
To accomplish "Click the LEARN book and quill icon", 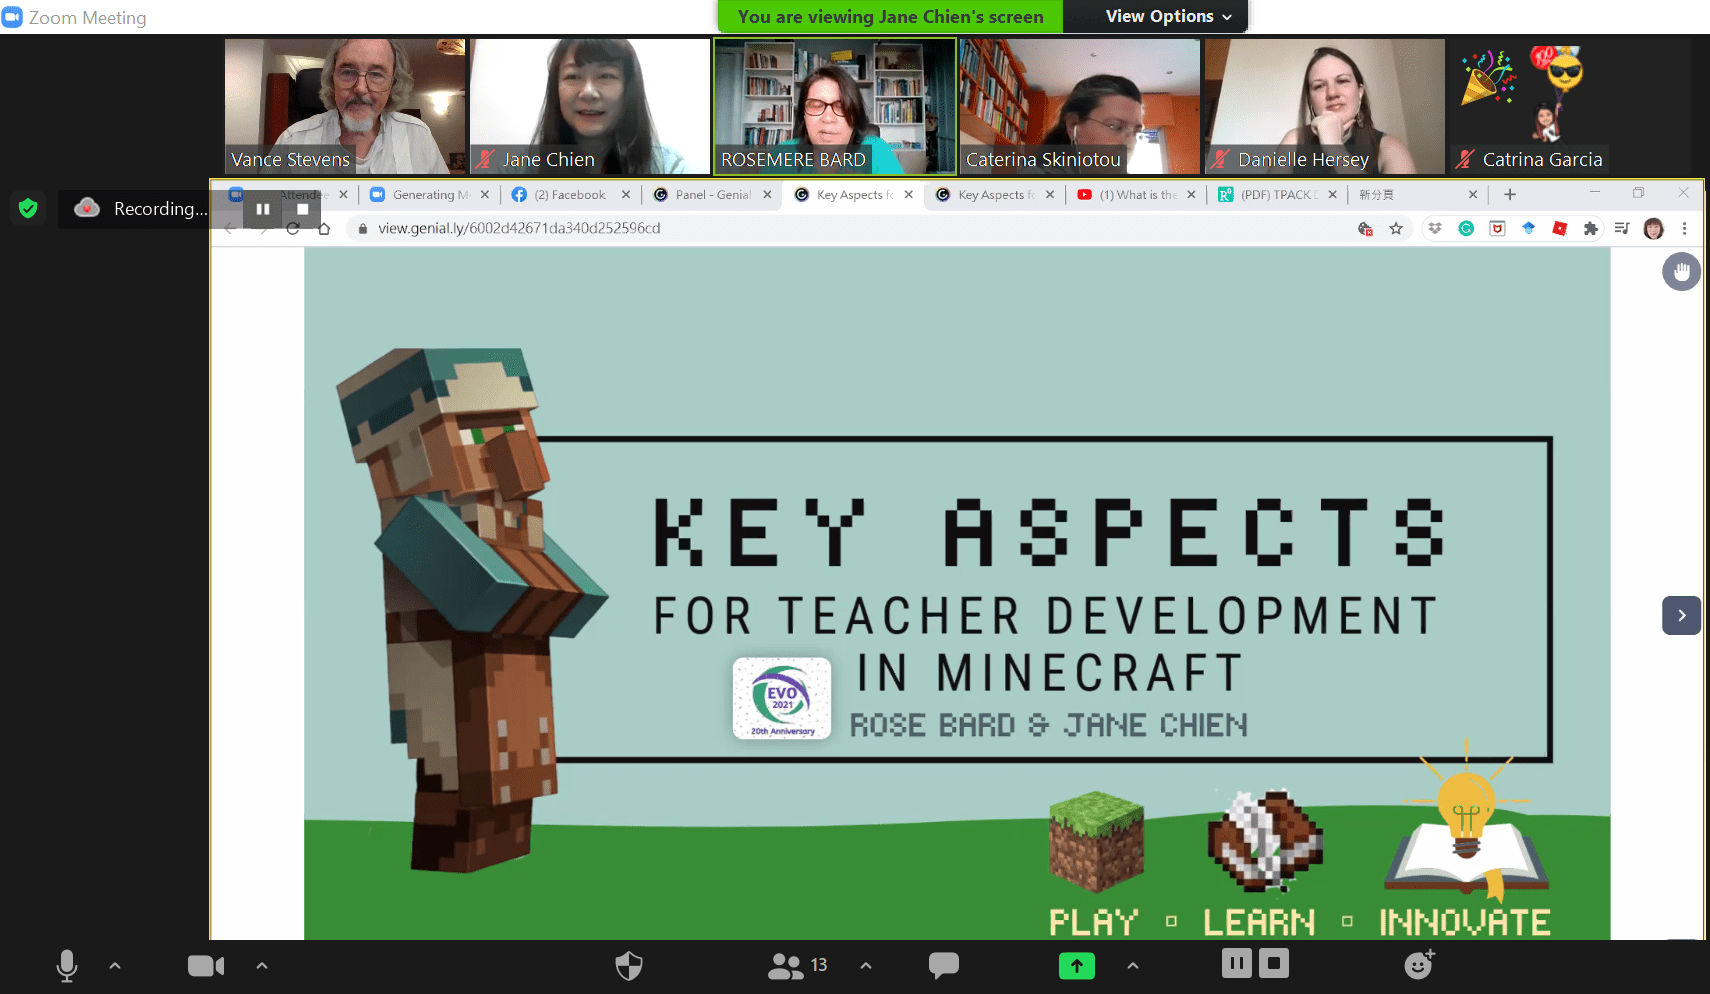I will point(1265,841).
